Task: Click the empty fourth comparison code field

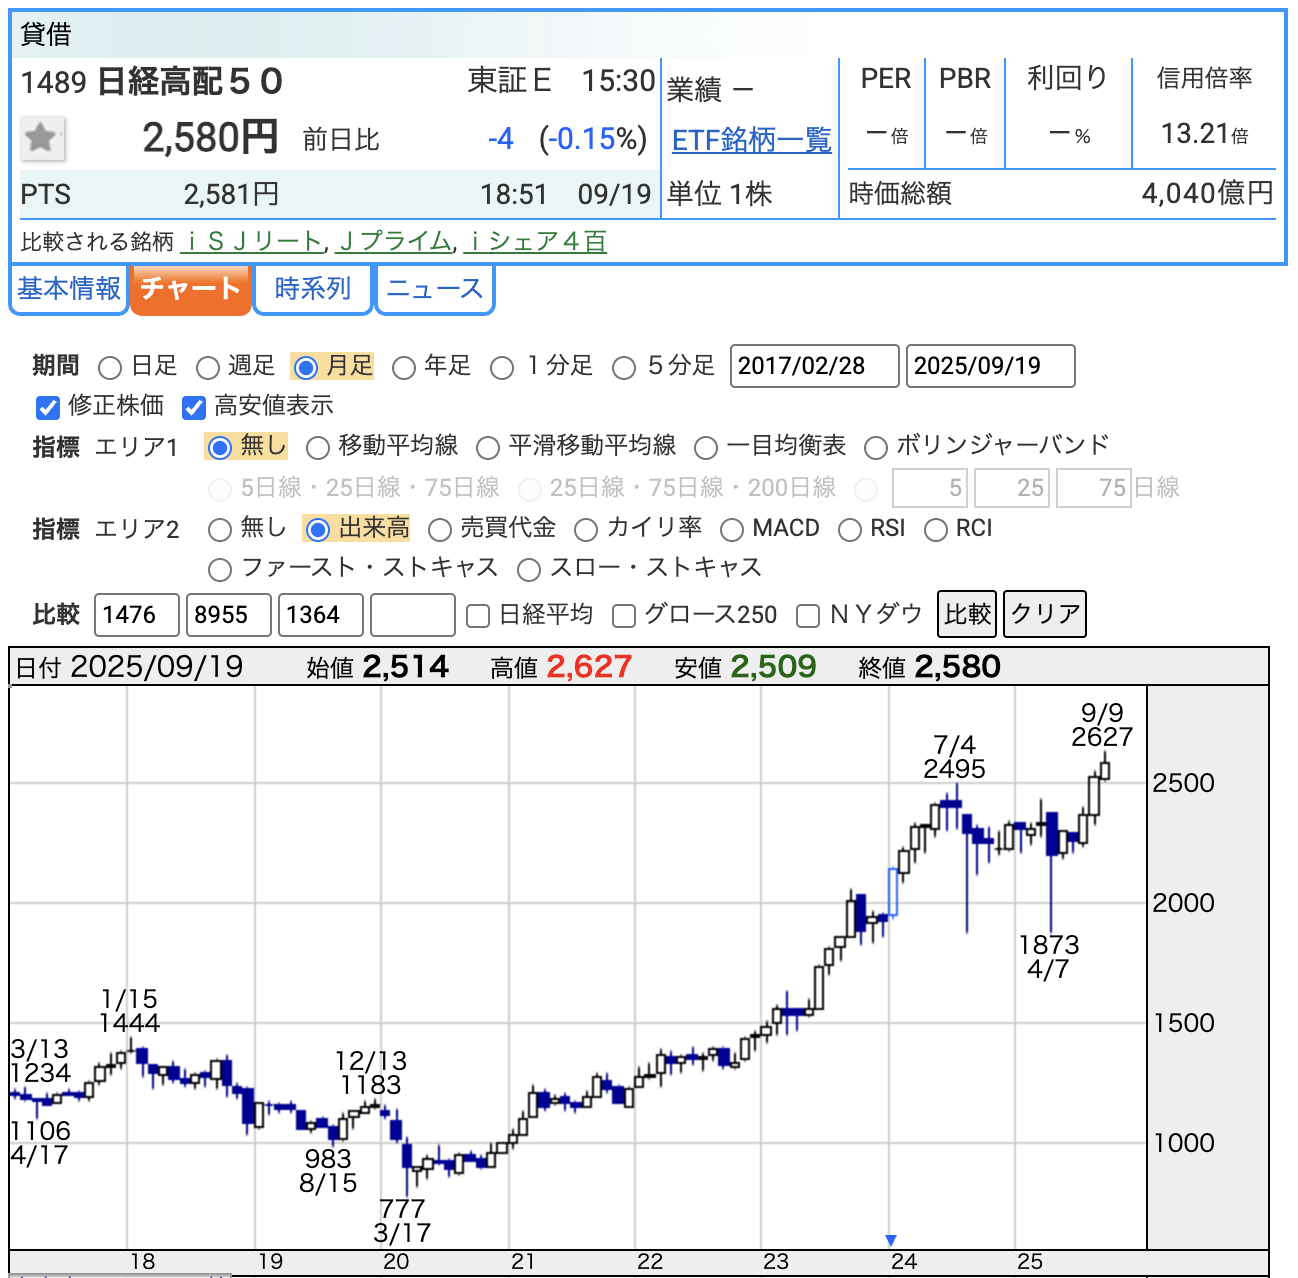Action: (412, 615)
